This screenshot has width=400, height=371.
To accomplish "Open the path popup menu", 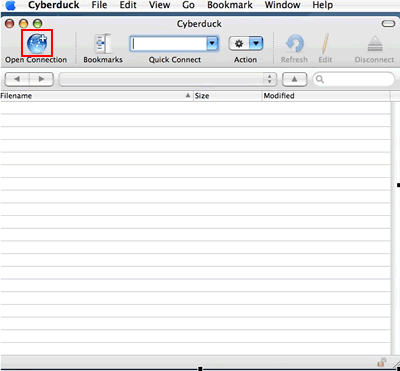I will pyautogui.click(x=168, y=79).
